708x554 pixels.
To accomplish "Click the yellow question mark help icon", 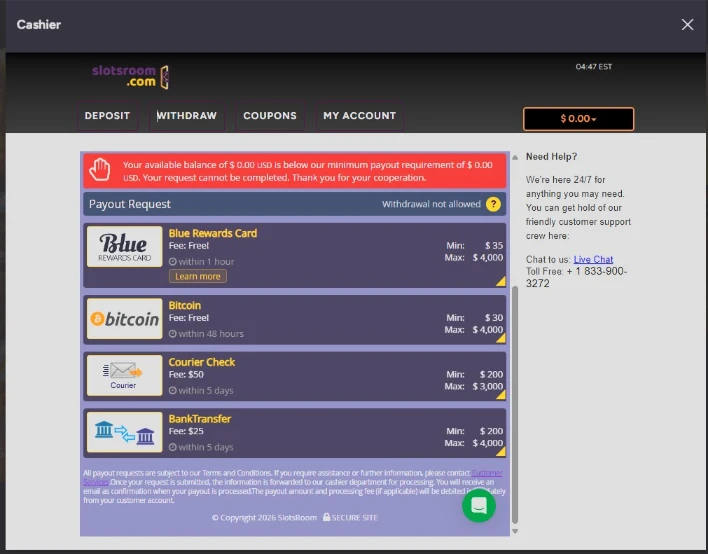I will [x=493, y=204].
